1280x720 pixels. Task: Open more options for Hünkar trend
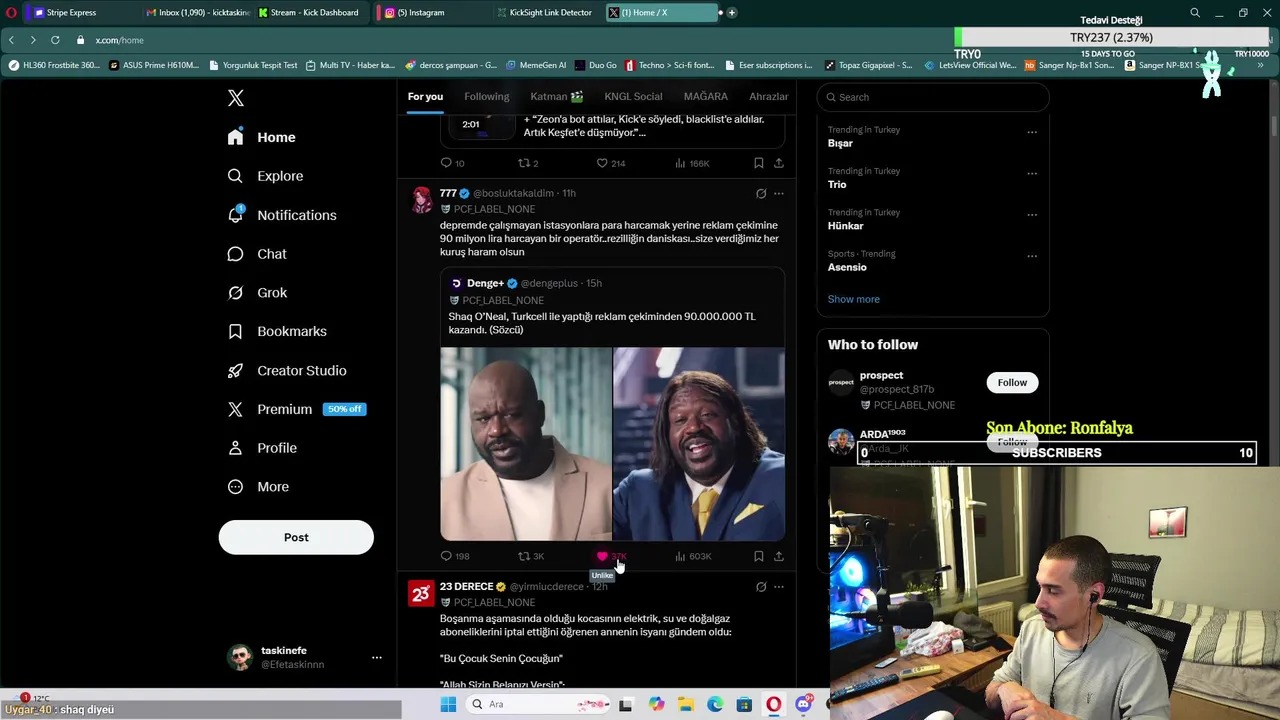tap(1032, 214)
